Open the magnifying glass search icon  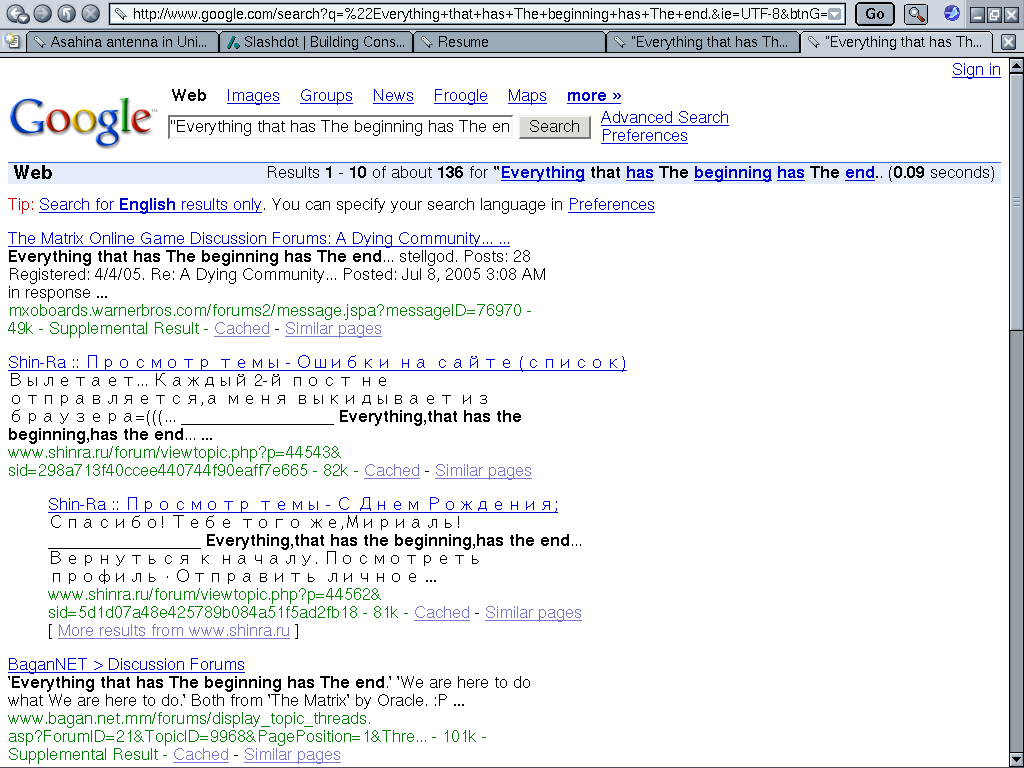[x=917, y=14]
